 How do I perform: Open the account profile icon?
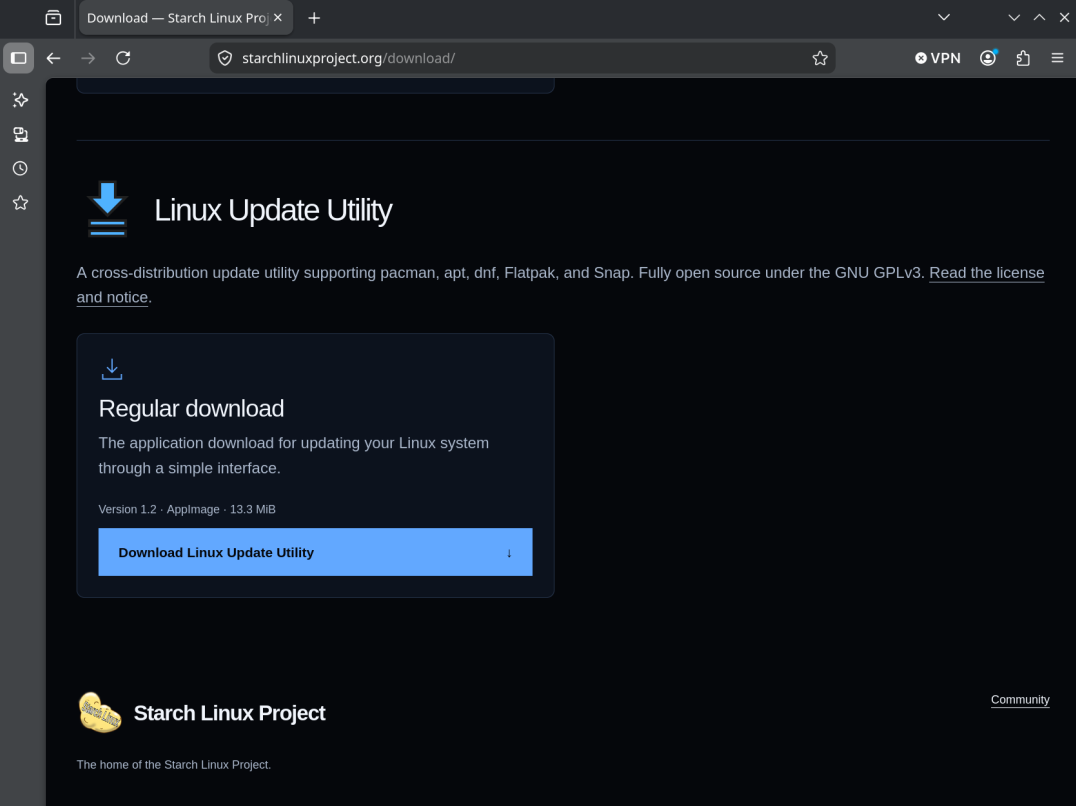[x=988, y=58]
